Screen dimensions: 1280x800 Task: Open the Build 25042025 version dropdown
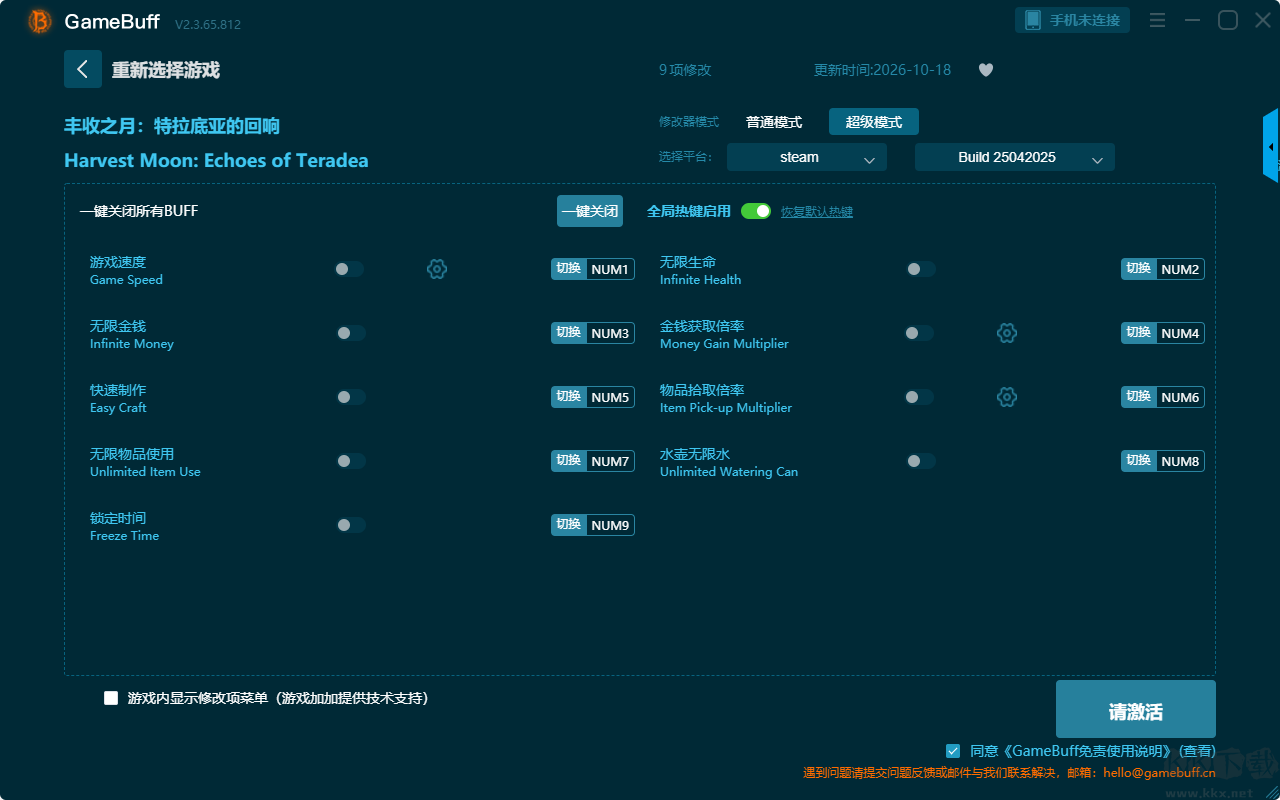pos(1015,157)
